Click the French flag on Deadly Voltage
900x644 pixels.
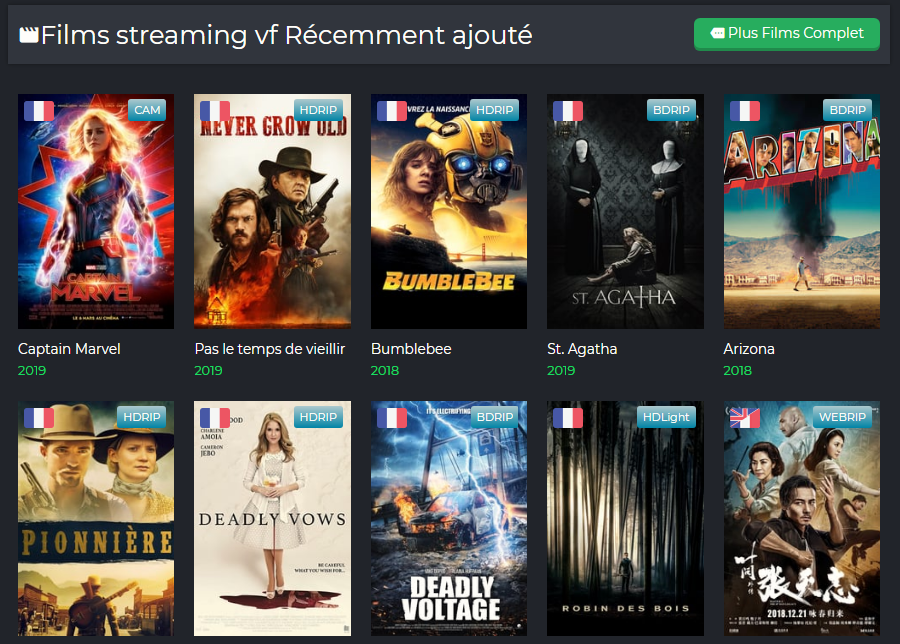[392, 418]
